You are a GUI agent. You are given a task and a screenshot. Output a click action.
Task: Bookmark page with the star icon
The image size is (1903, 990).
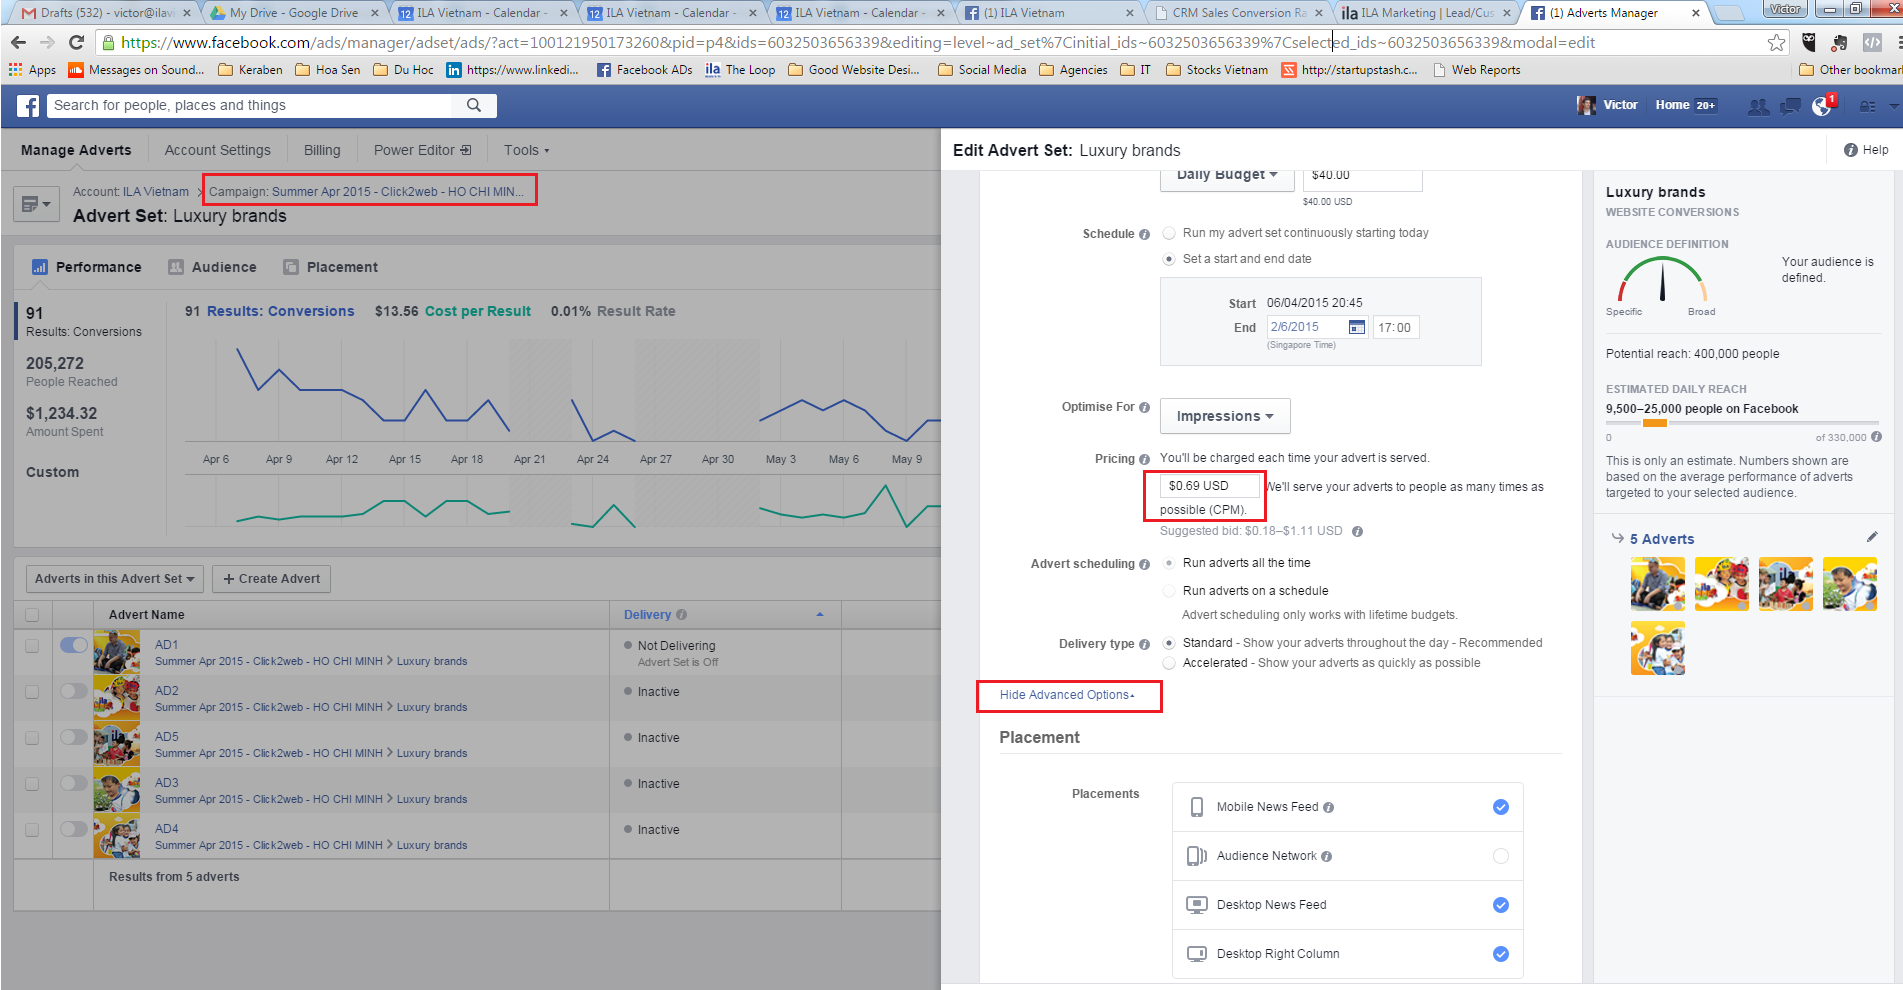coord(1776,42)
